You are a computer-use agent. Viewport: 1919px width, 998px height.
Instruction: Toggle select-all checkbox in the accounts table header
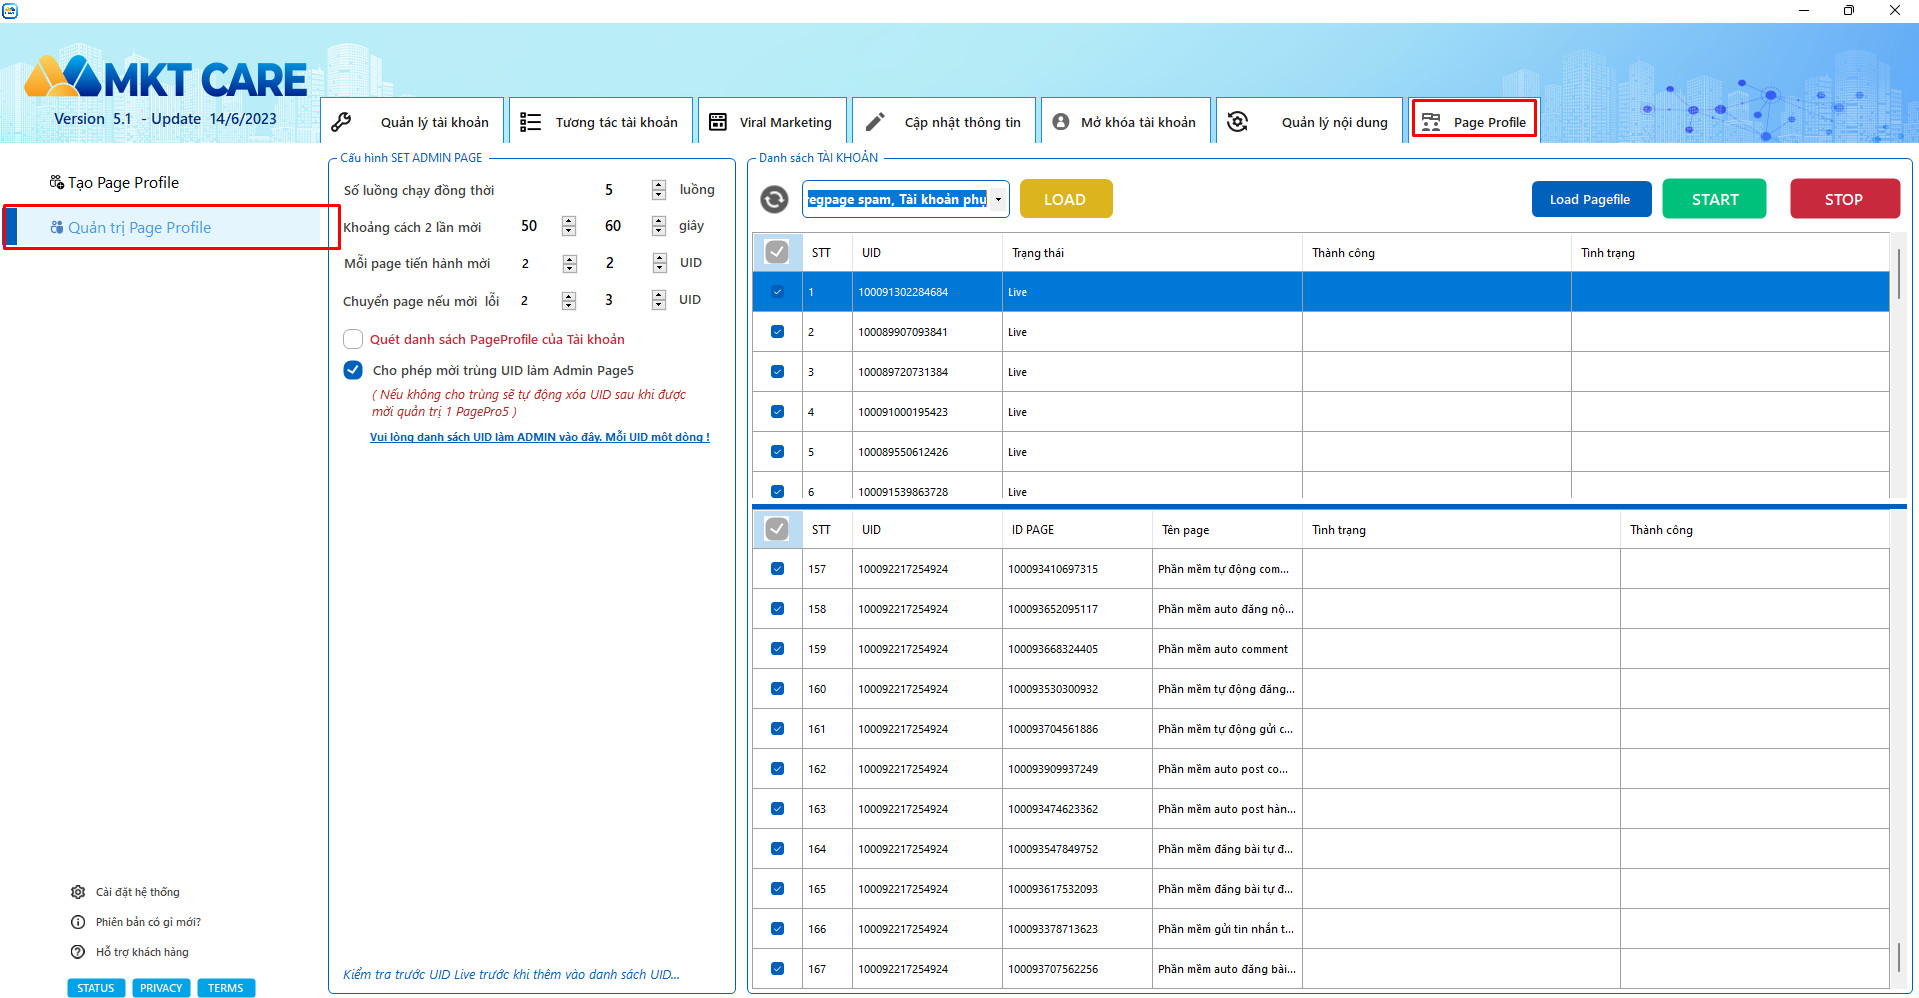click(777, 252)
